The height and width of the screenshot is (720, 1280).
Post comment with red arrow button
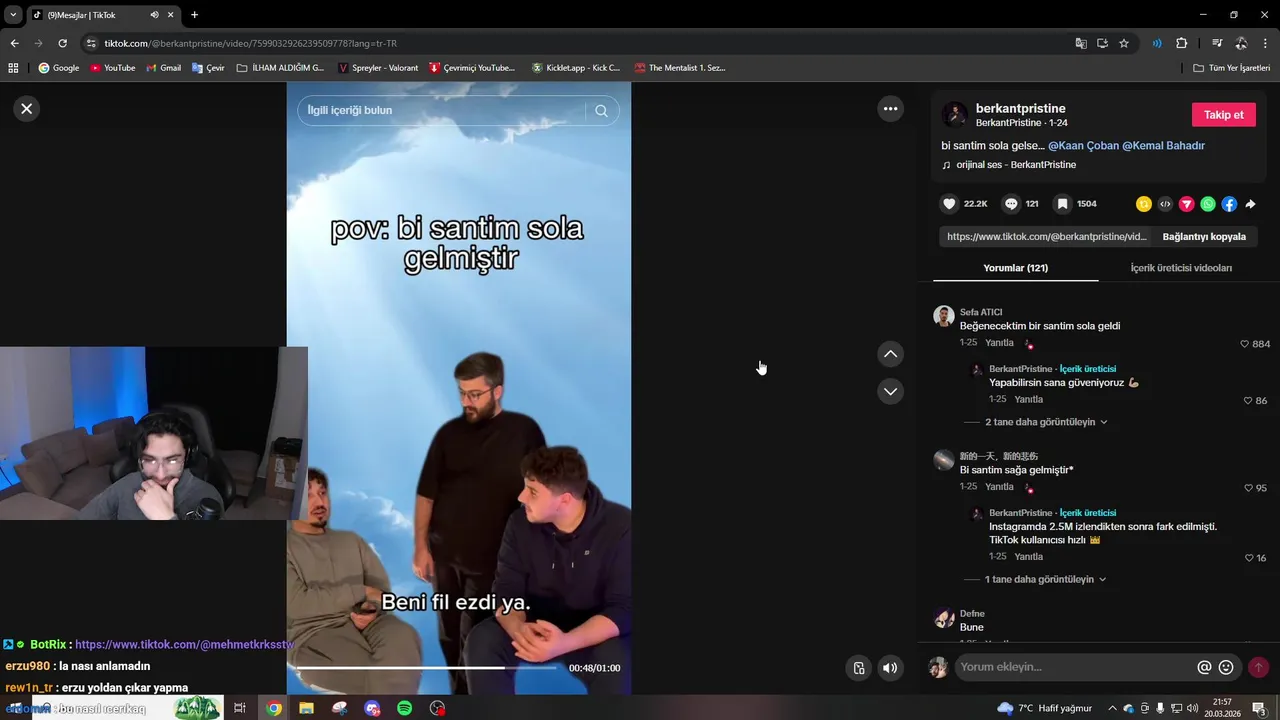click(x=1258, y=667)
